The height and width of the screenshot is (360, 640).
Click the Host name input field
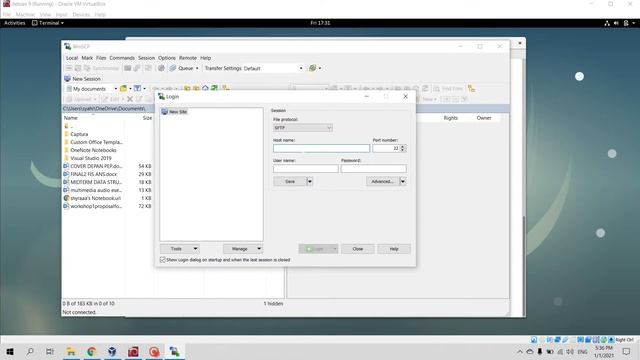(321, 149)
